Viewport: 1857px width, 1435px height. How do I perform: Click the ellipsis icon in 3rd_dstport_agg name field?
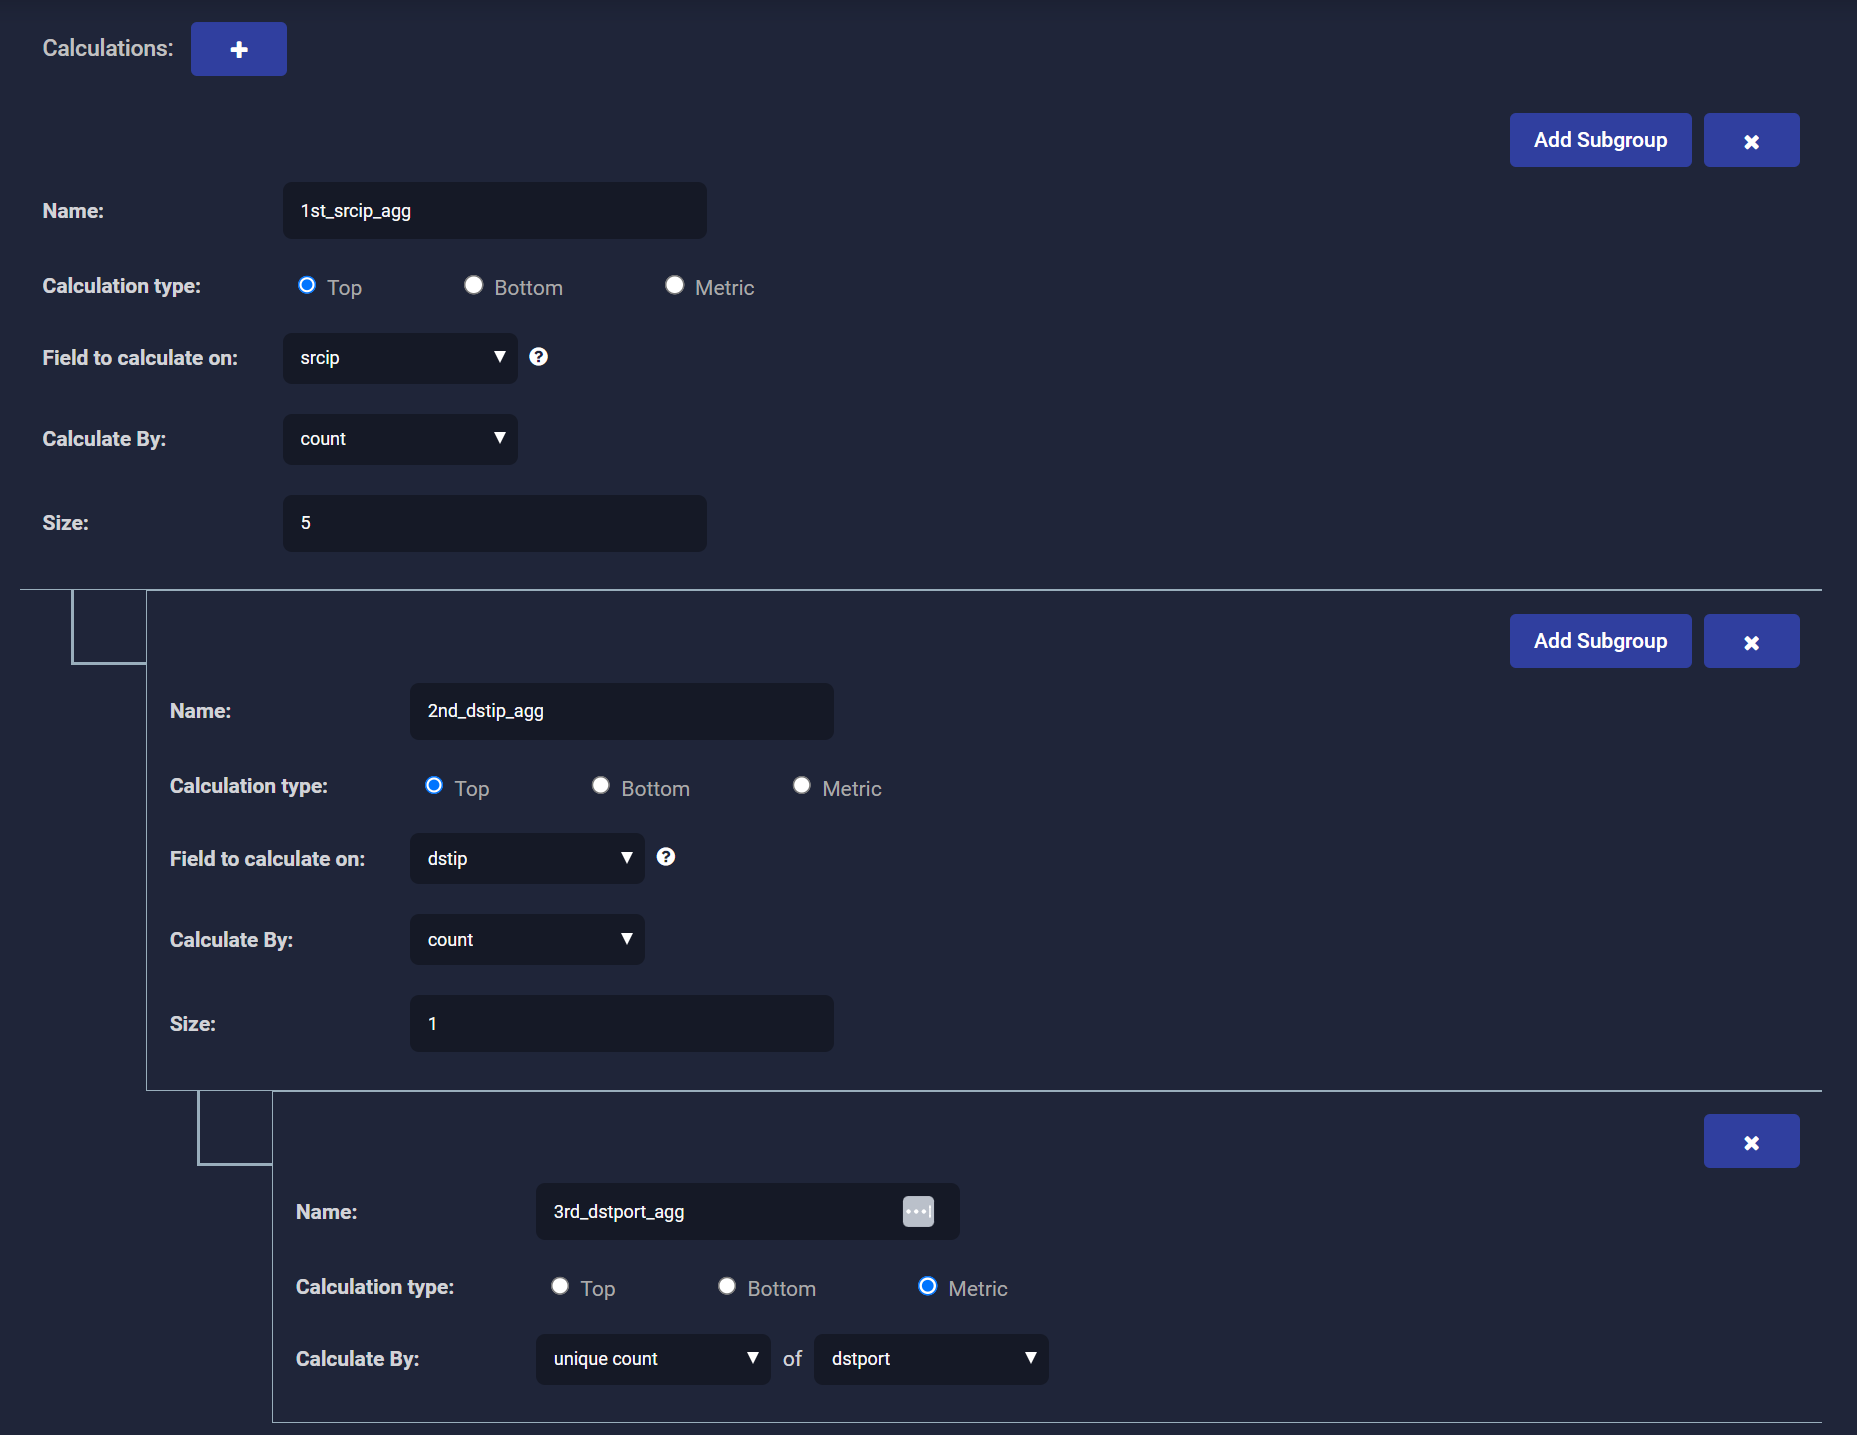[x=917, y=1211]
